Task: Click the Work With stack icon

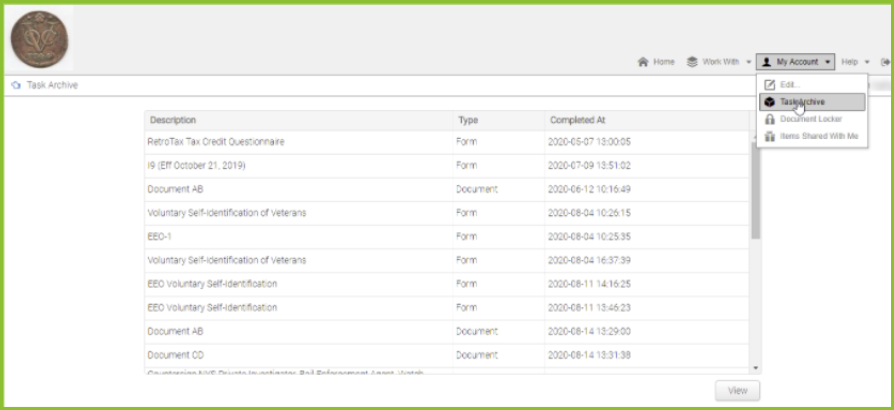Action: click(692, 62)
